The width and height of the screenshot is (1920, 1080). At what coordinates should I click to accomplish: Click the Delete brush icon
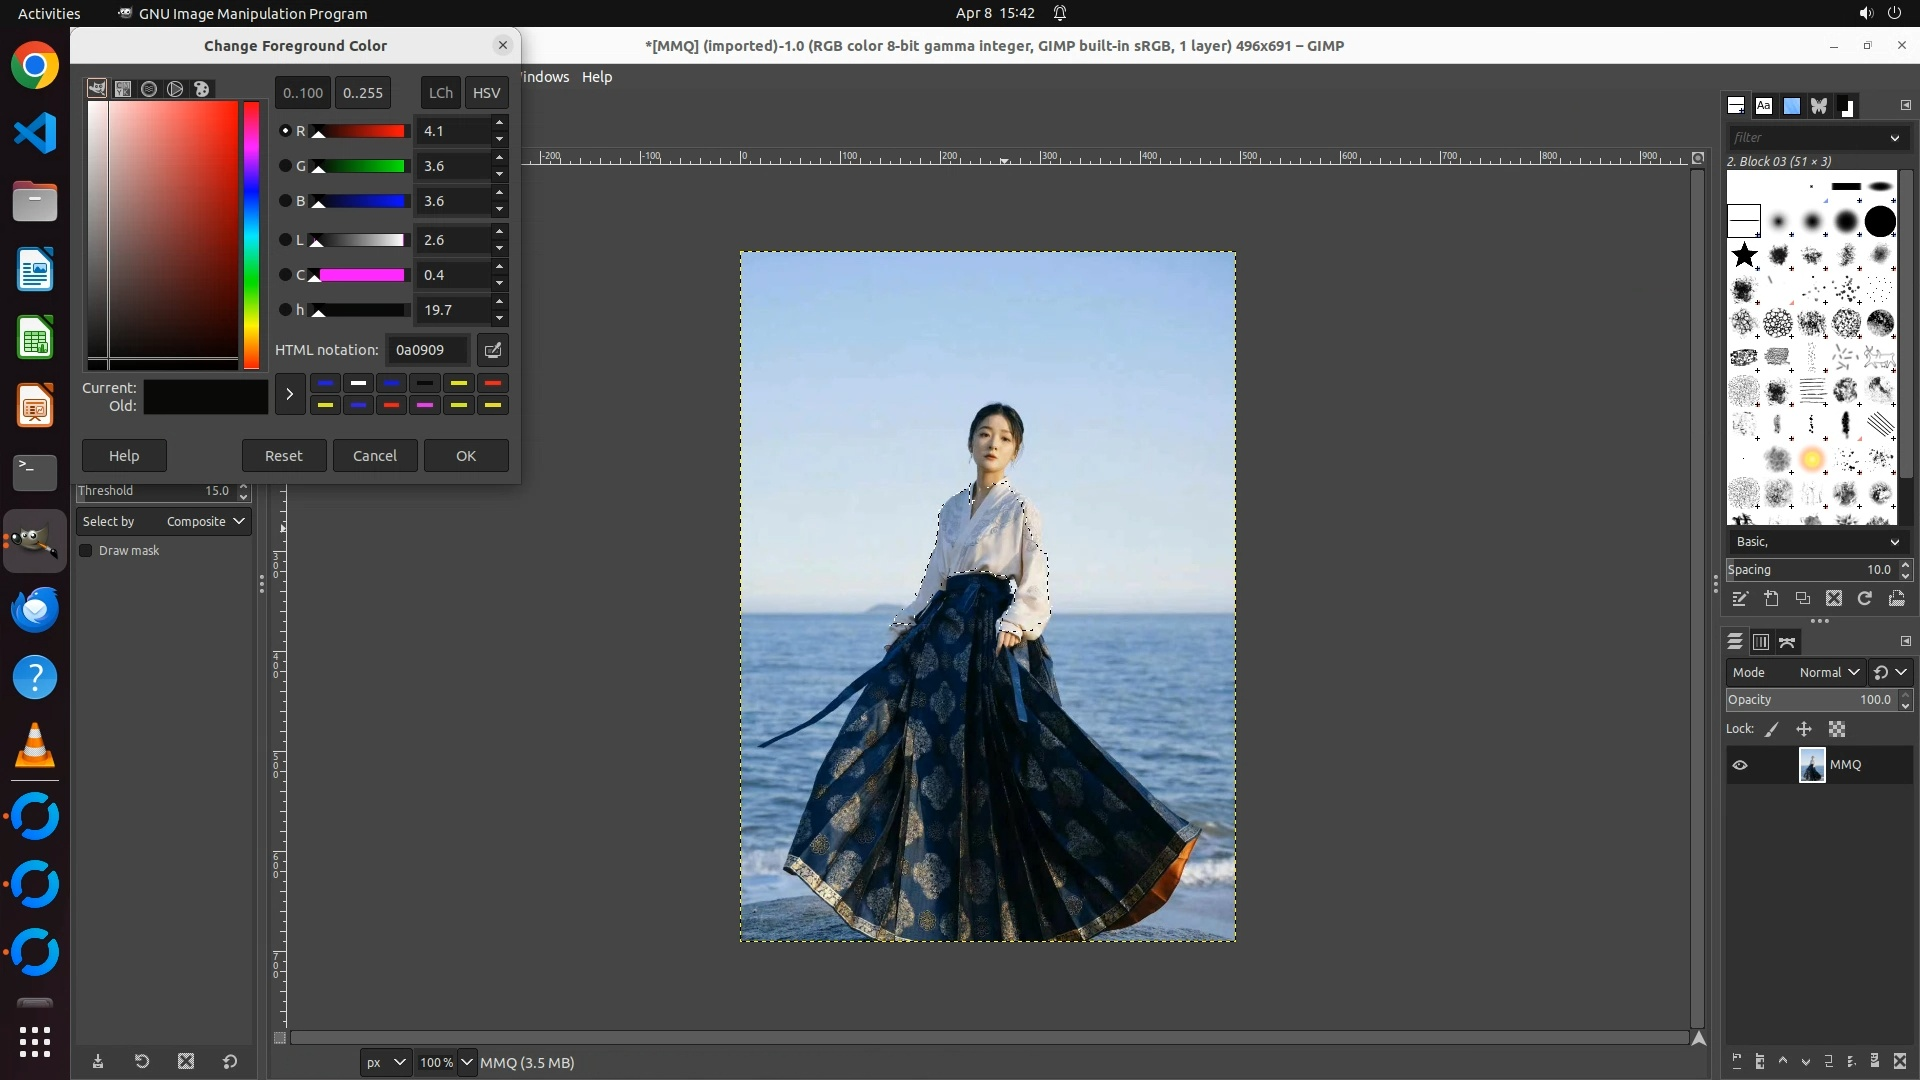point(1834,599)
